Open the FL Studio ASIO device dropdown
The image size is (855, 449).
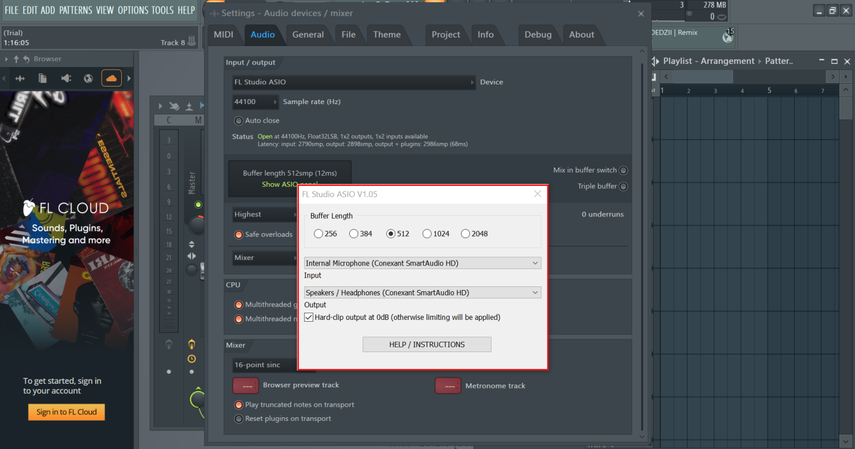click(x=353, y=82)
